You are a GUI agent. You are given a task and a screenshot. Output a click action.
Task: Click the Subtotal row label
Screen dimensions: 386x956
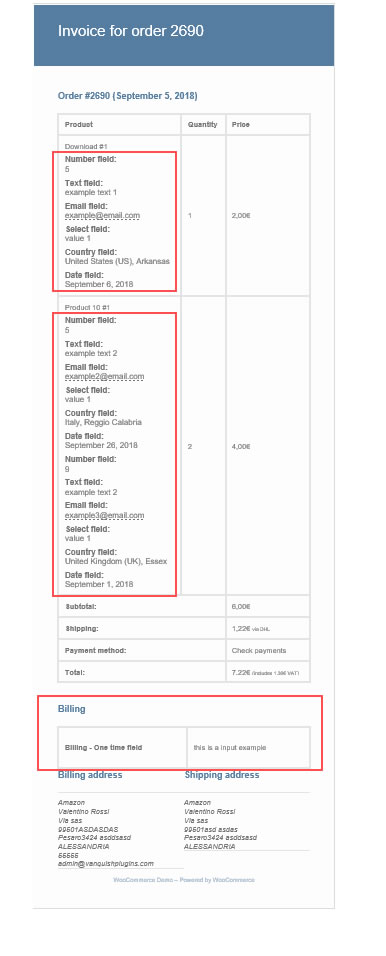(x=80, y=607)
